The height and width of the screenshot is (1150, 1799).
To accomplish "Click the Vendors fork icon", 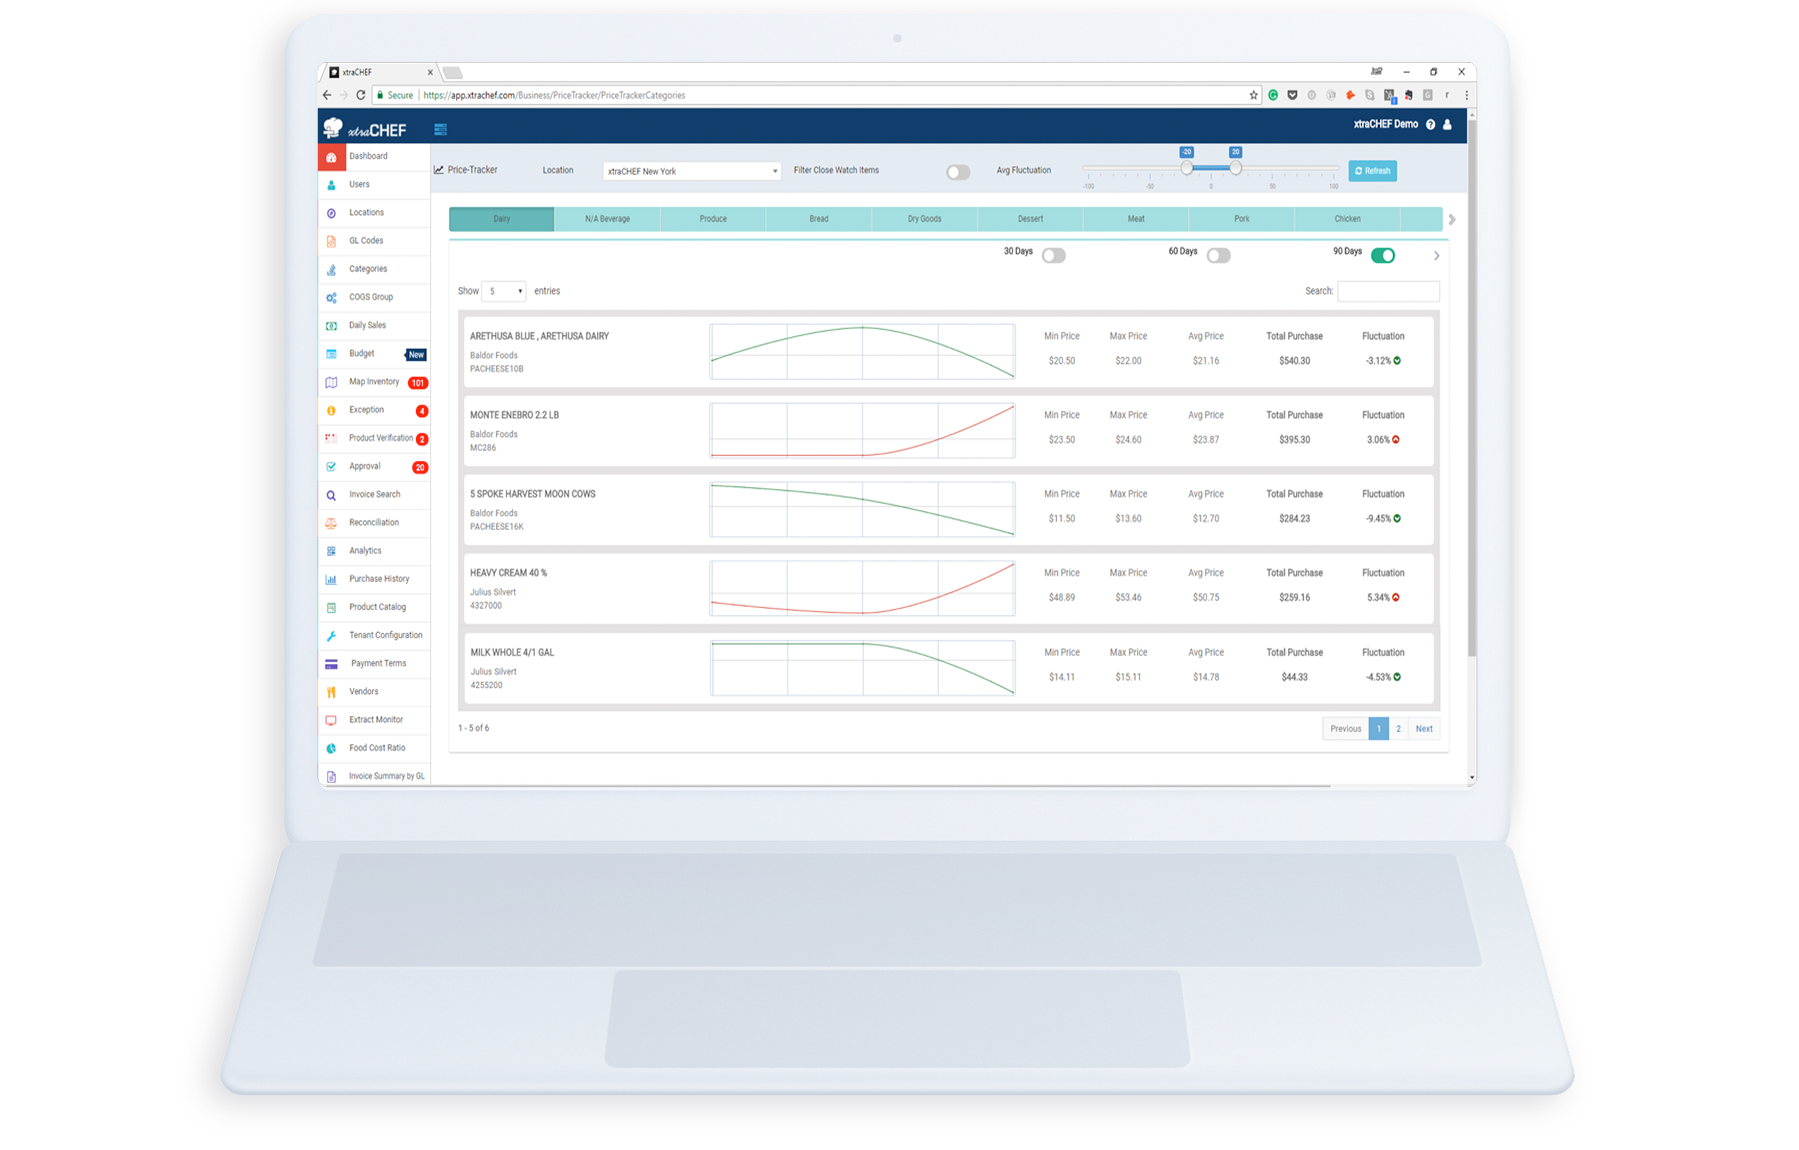I will pyautogui.click(x=332, y=692).
